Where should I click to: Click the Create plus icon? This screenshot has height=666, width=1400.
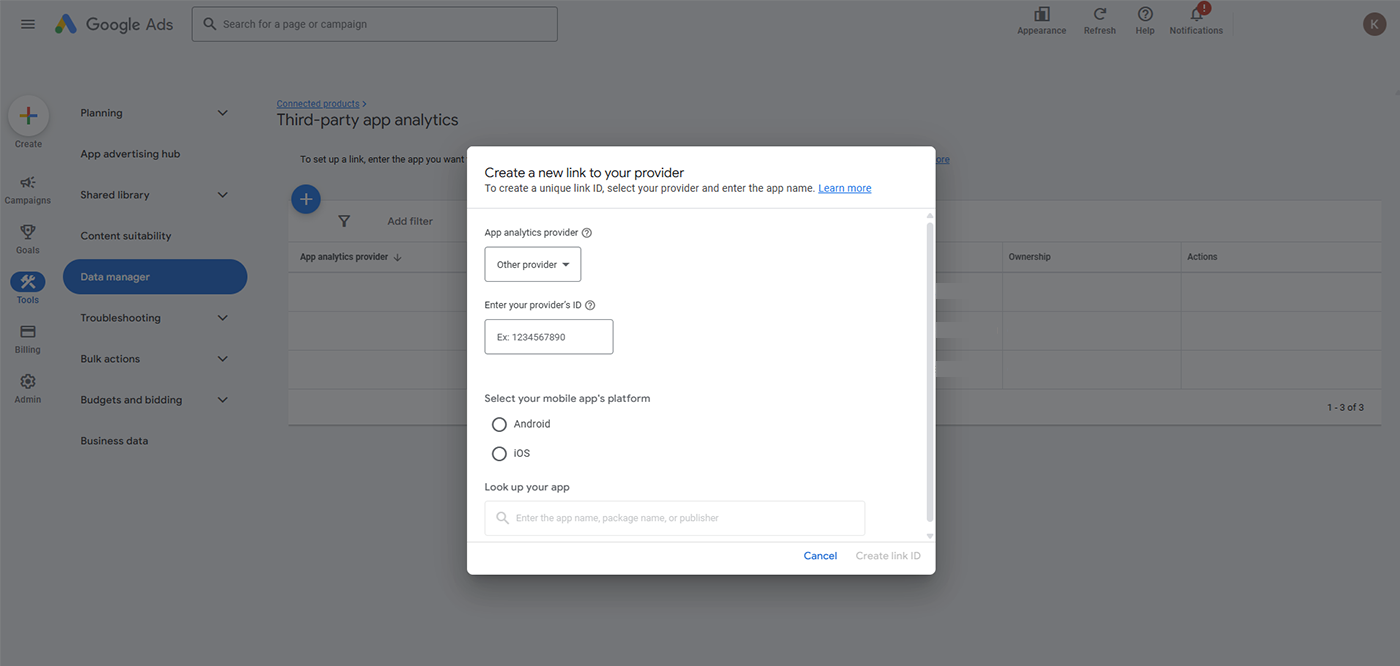[x=29, y=116]
